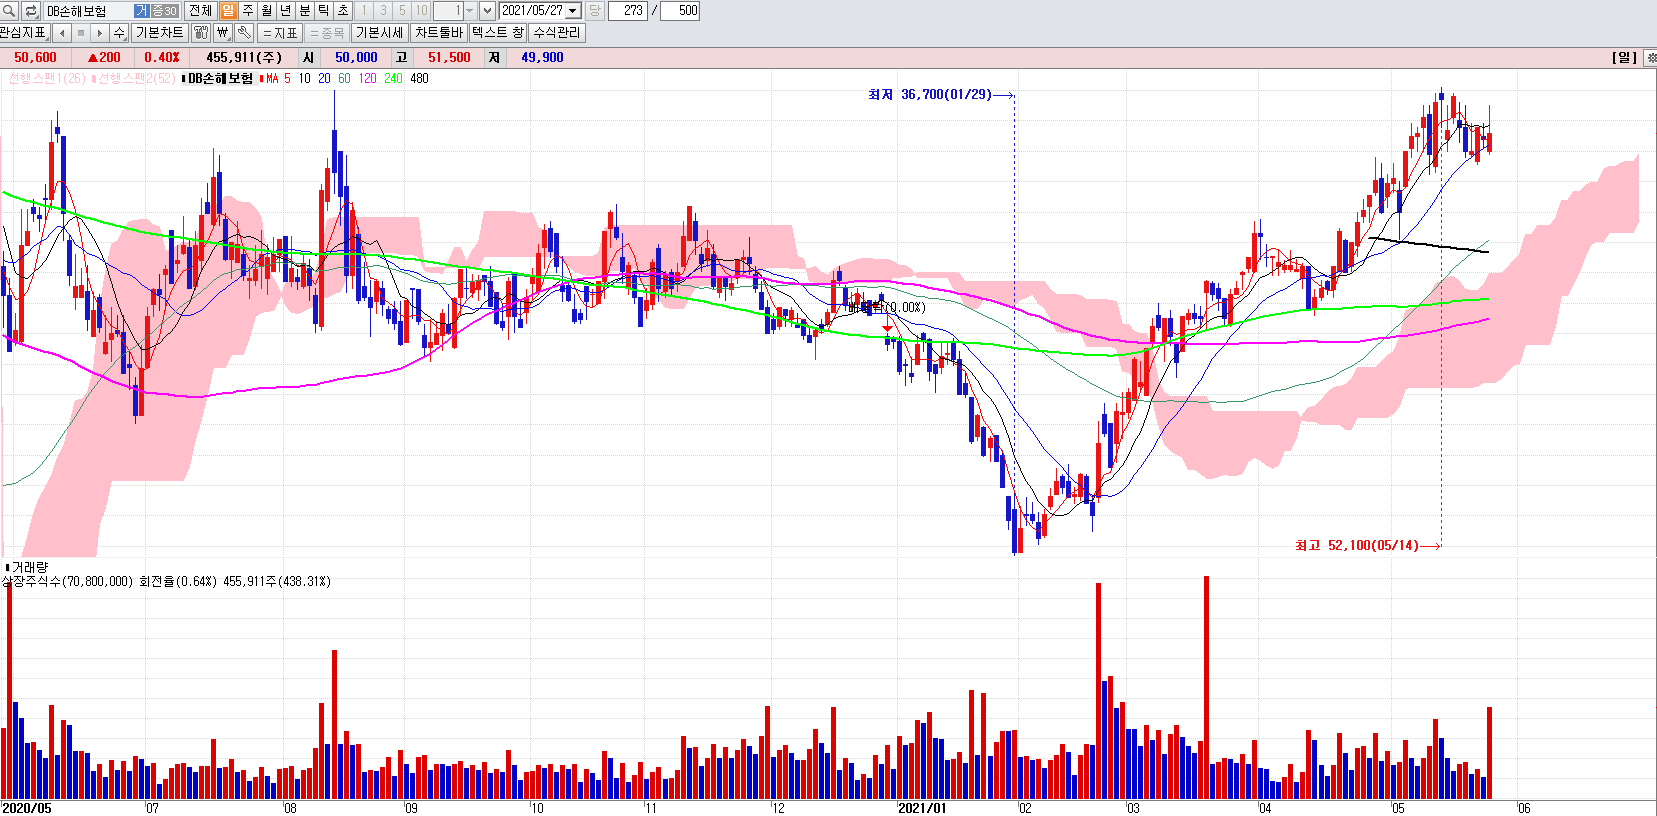Select the 분 minute period button
1657x816 pixels.
tap(305, 11)
